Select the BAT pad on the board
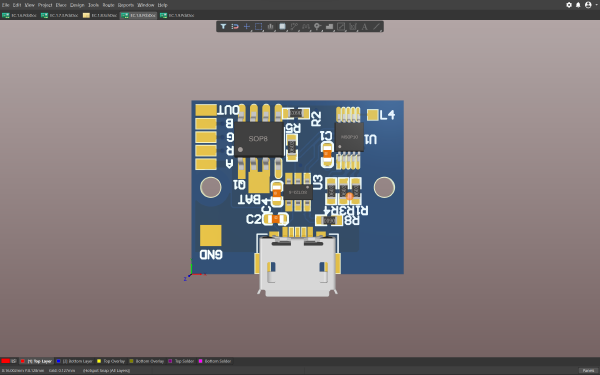600x375 pixels. click(x=259, y=182)
